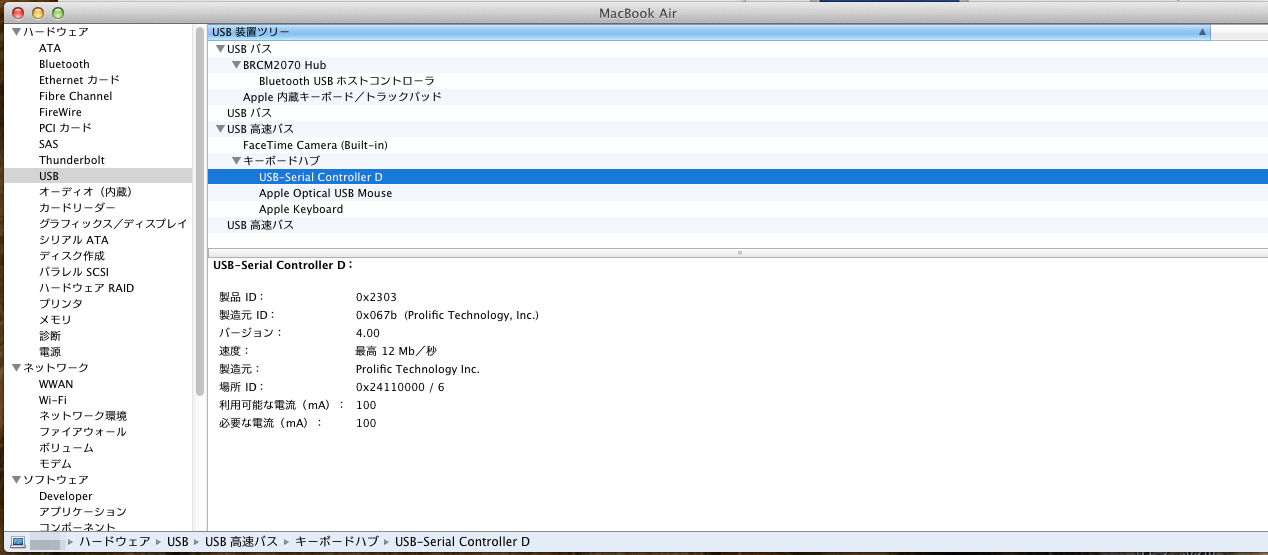Click USB-Serial Controller D in path bar
The image size is (1268, 555).
[x=462, y=542]
